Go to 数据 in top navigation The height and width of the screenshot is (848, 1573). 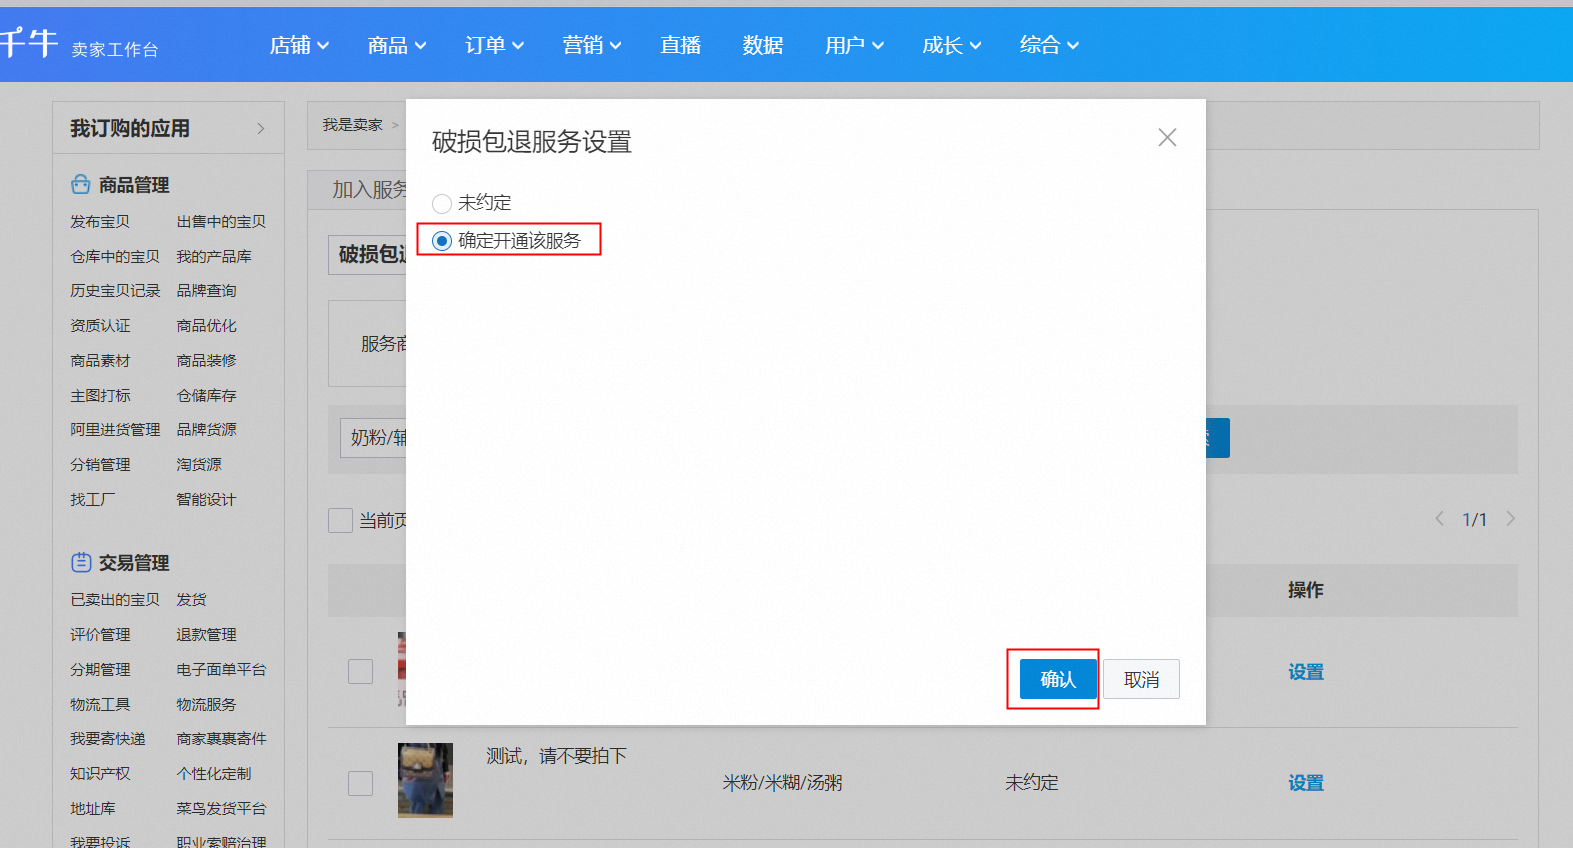[x=763, y=45]
